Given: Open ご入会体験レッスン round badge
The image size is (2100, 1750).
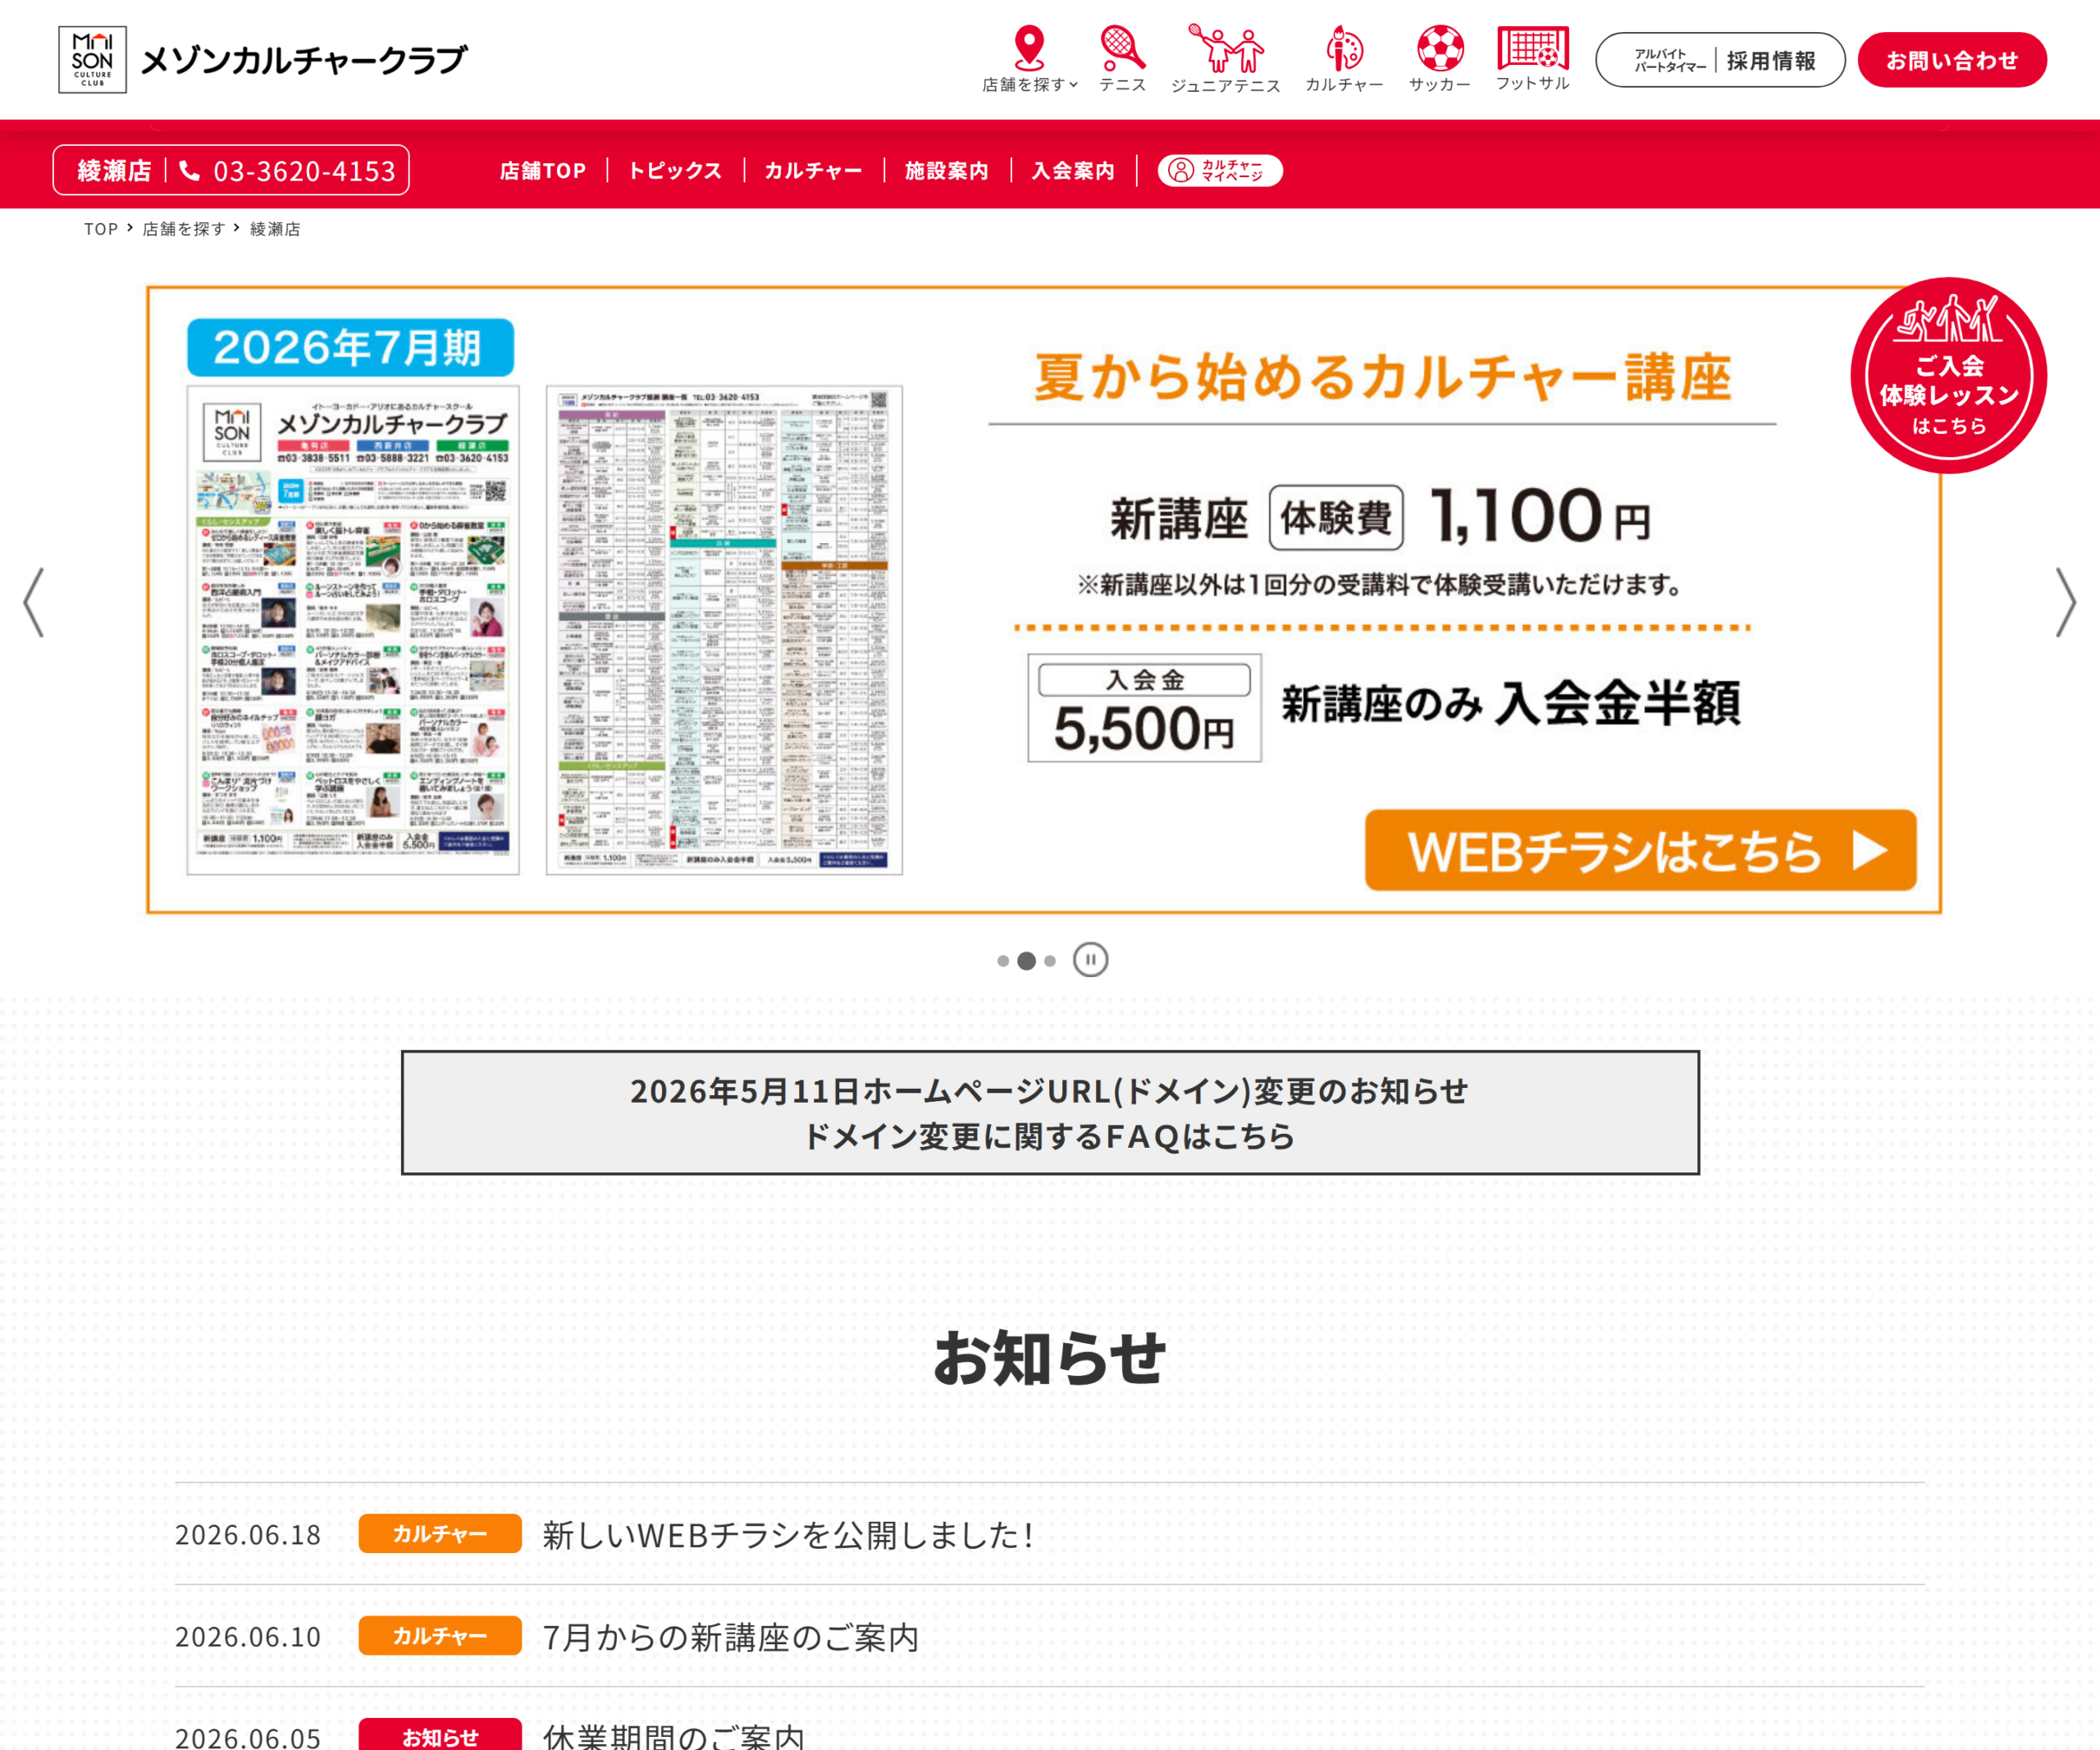Looking at the screenshot, I should (1948, 375).
